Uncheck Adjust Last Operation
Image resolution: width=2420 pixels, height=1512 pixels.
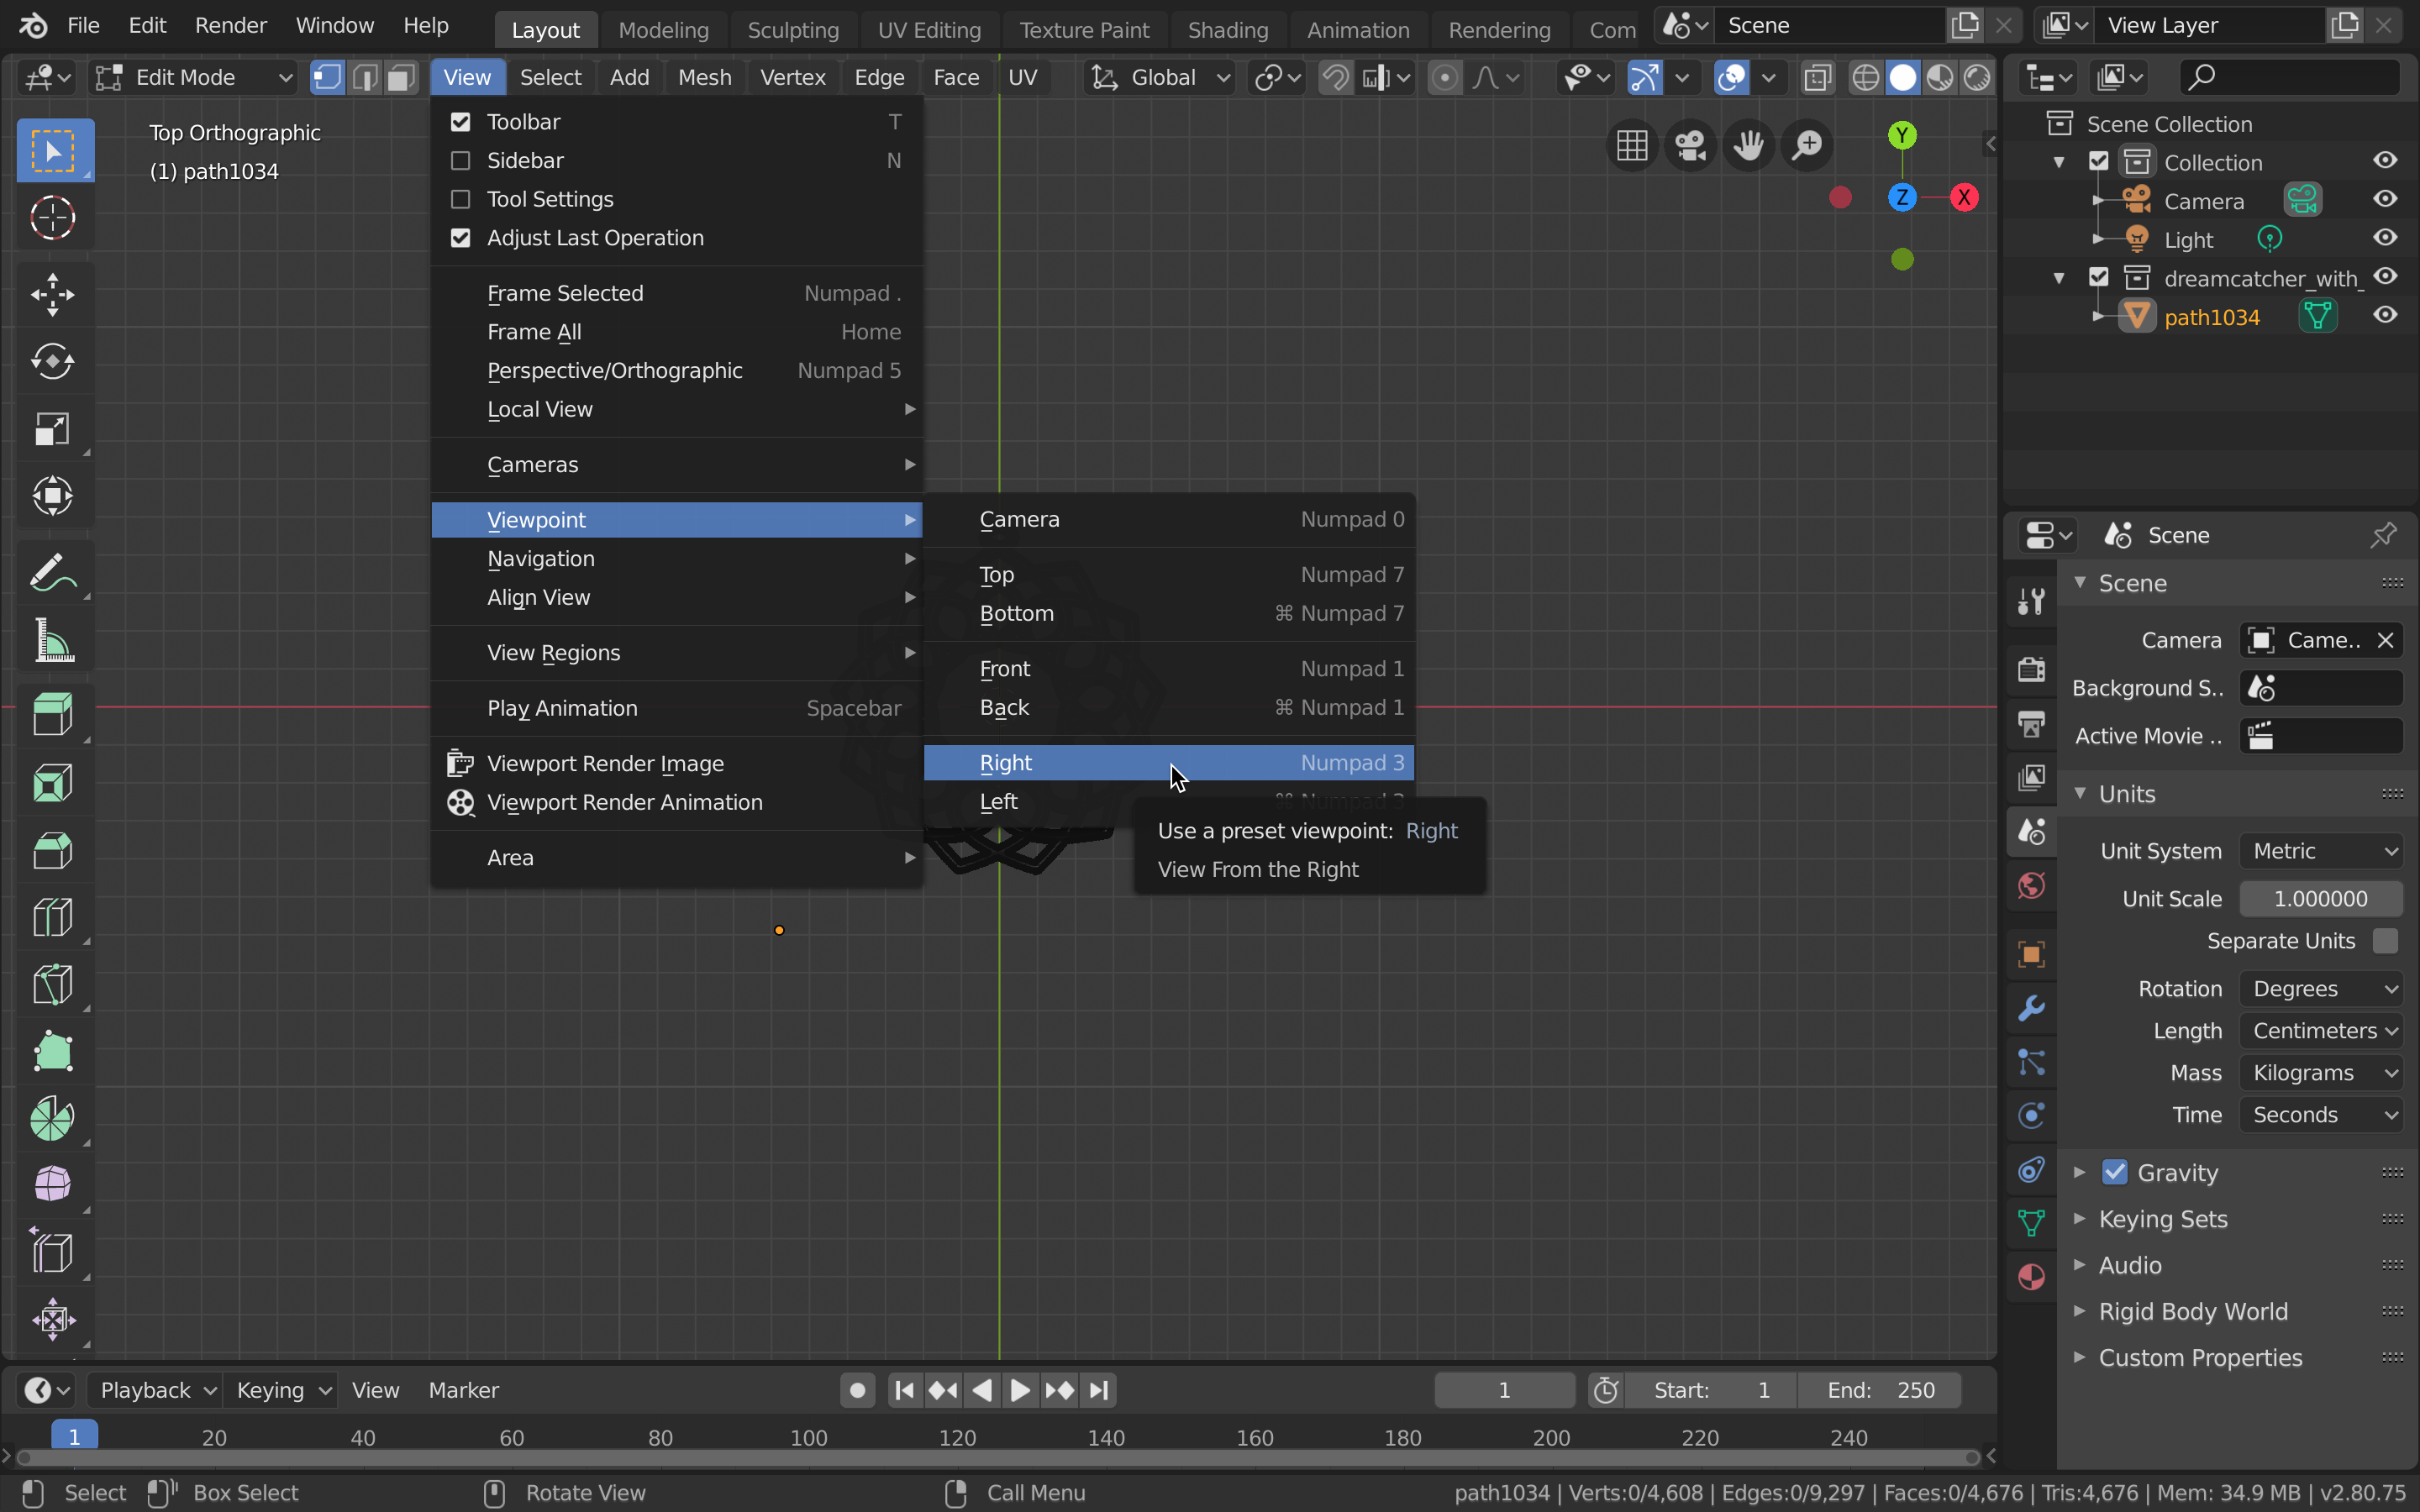point(460,238)
